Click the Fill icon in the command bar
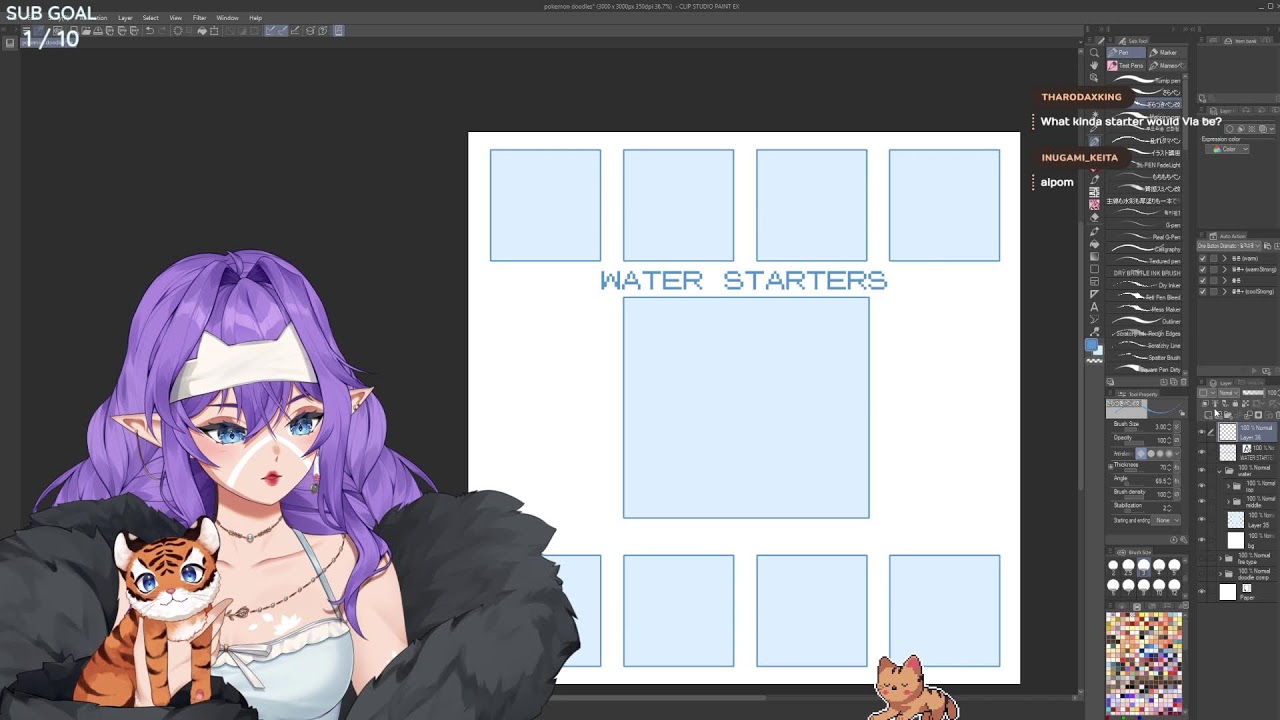Image resolution: width=1280 pixels, height=720 pixels. (x=201, y=31)
